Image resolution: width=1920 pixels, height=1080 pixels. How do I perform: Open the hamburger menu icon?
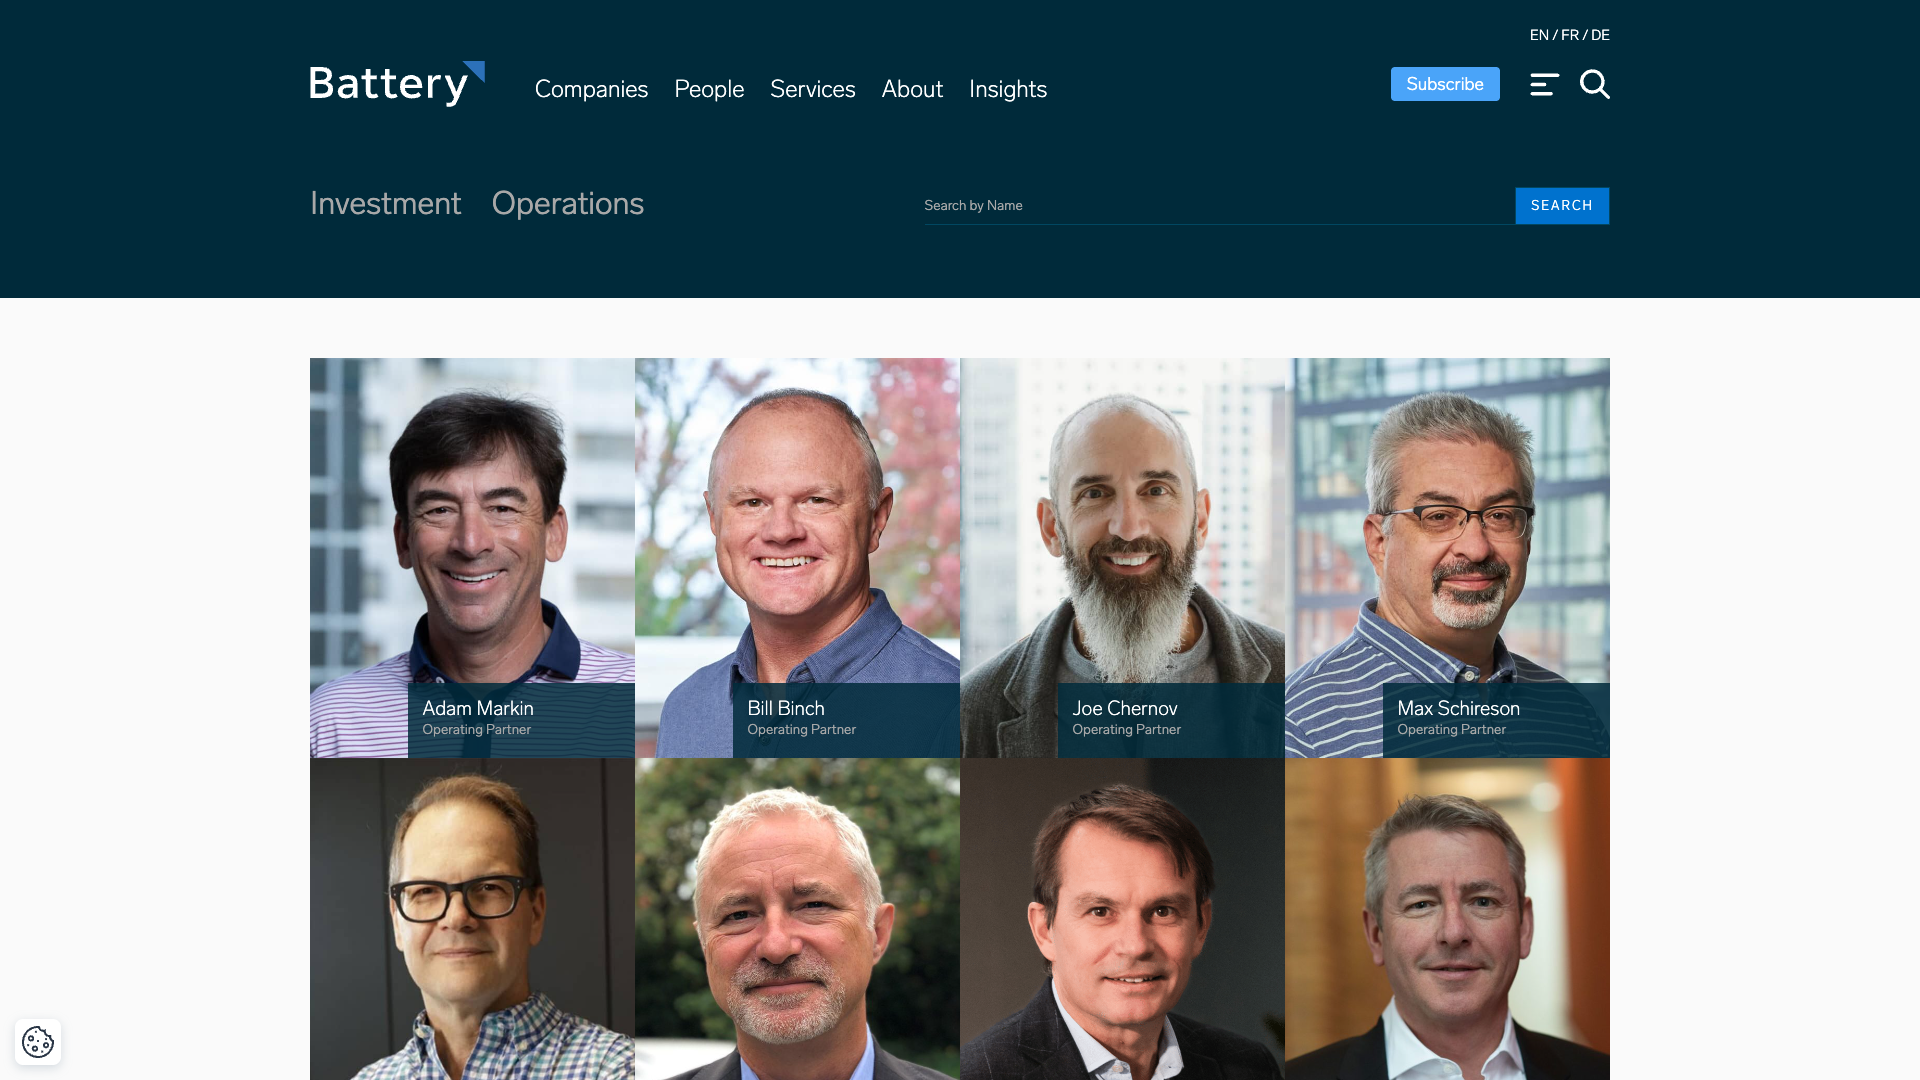point(1544,85)
